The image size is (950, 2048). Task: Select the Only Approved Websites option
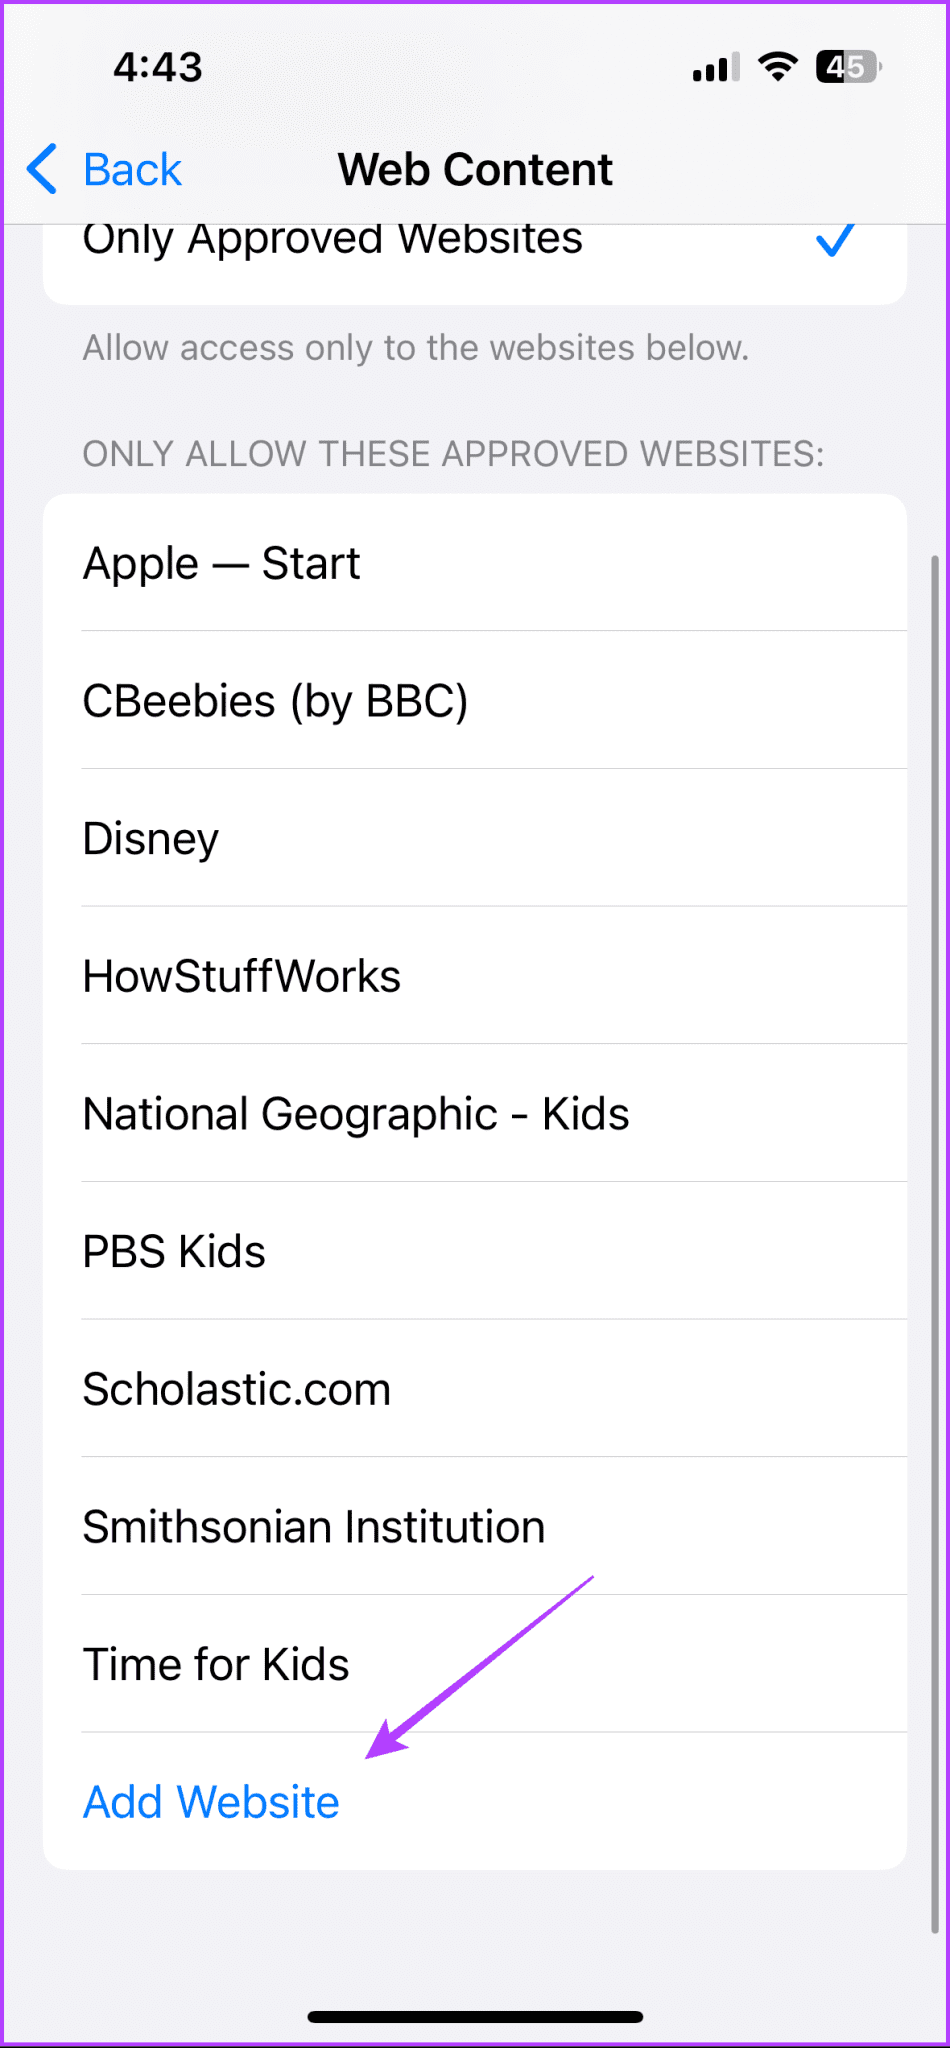[333, 241]
